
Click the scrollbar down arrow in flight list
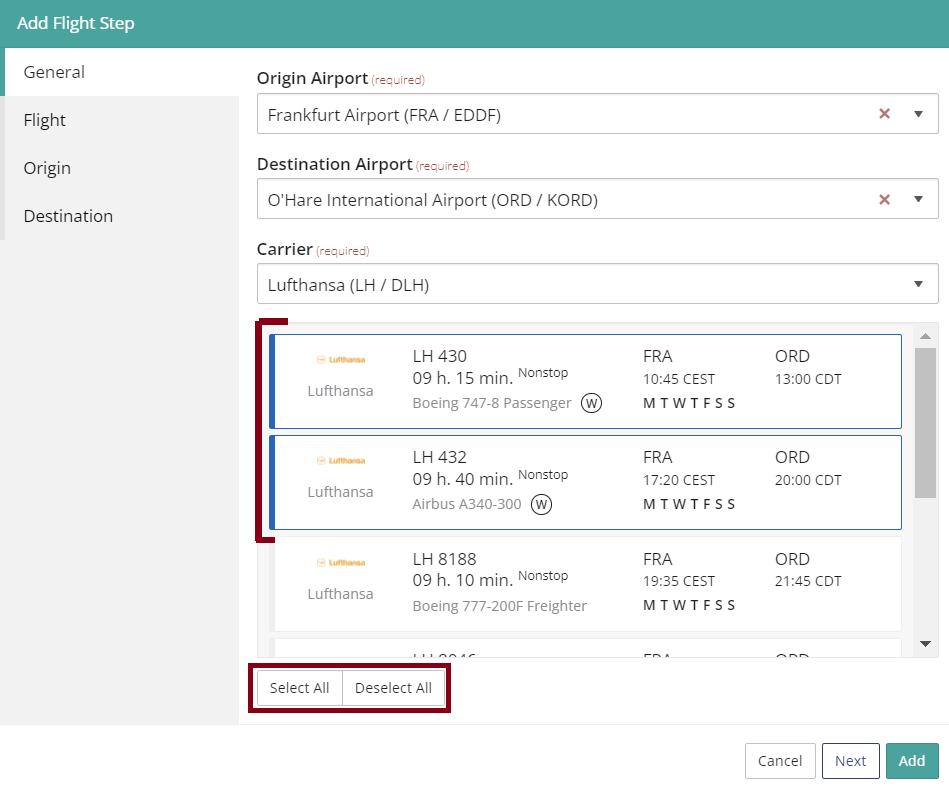click(925, 643)
